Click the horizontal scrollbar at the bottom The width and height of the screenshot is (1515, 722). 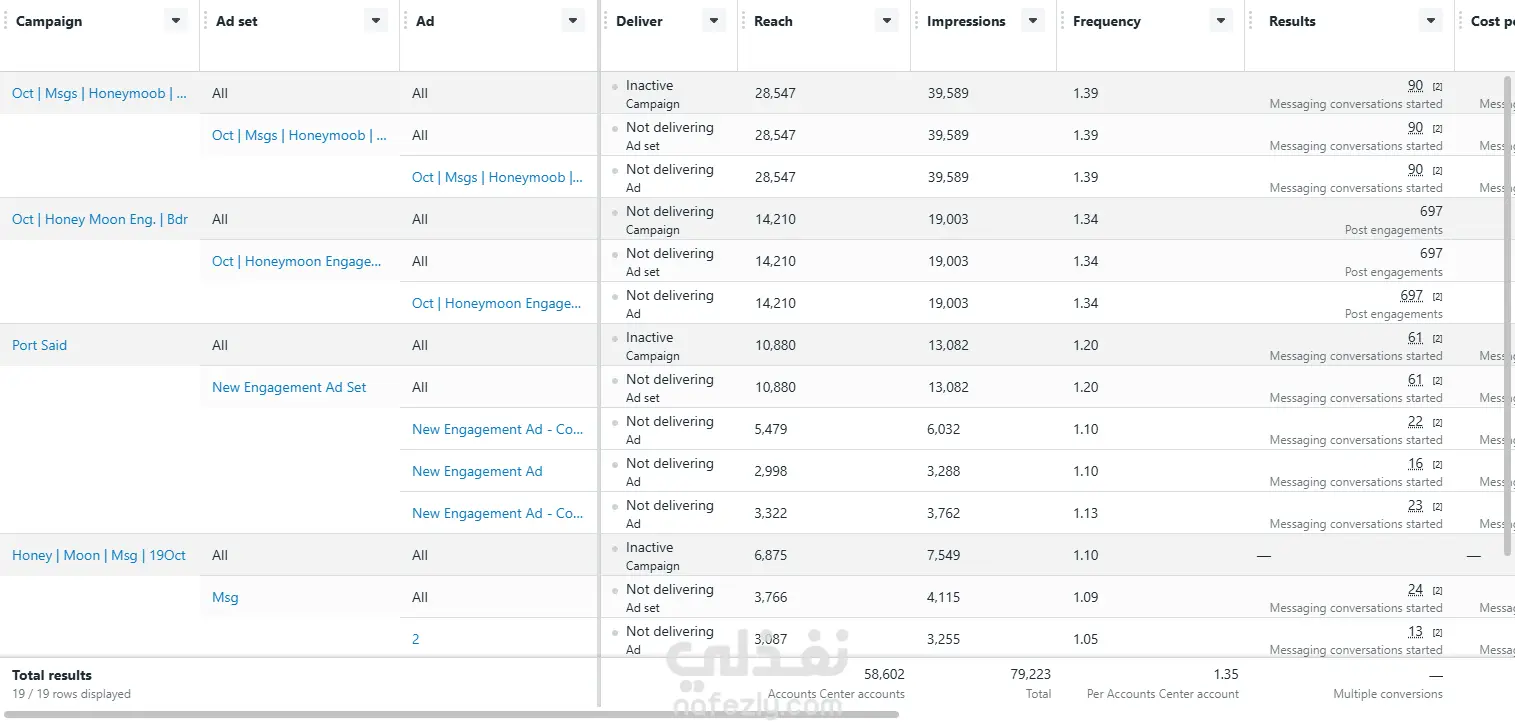tap(450, 714)
